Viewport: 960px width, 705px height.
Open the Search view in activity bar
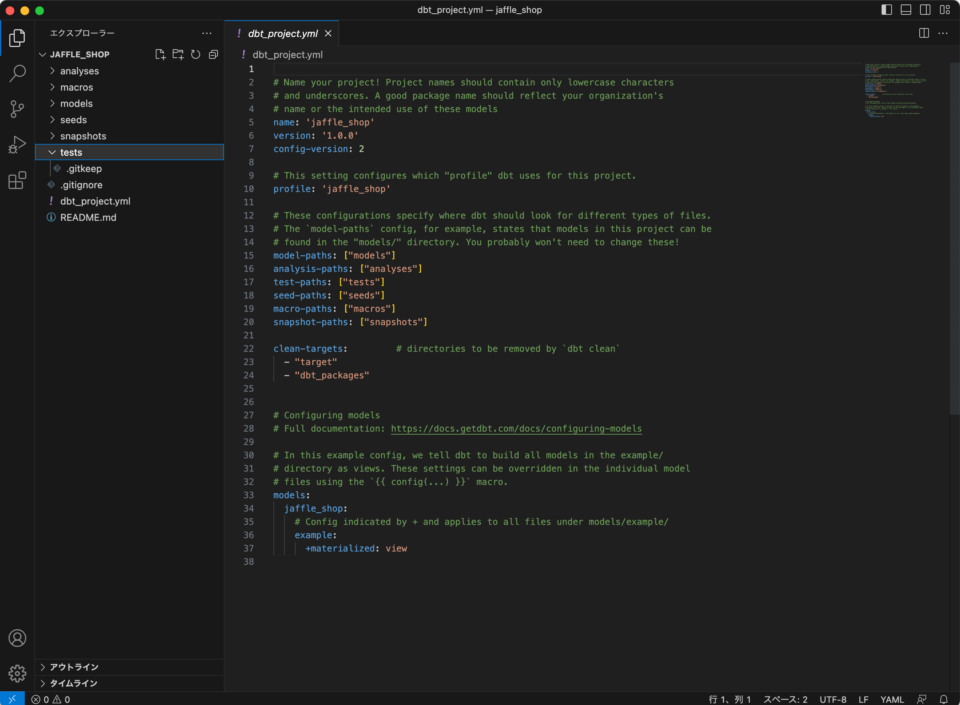click(x=17, y=73)
